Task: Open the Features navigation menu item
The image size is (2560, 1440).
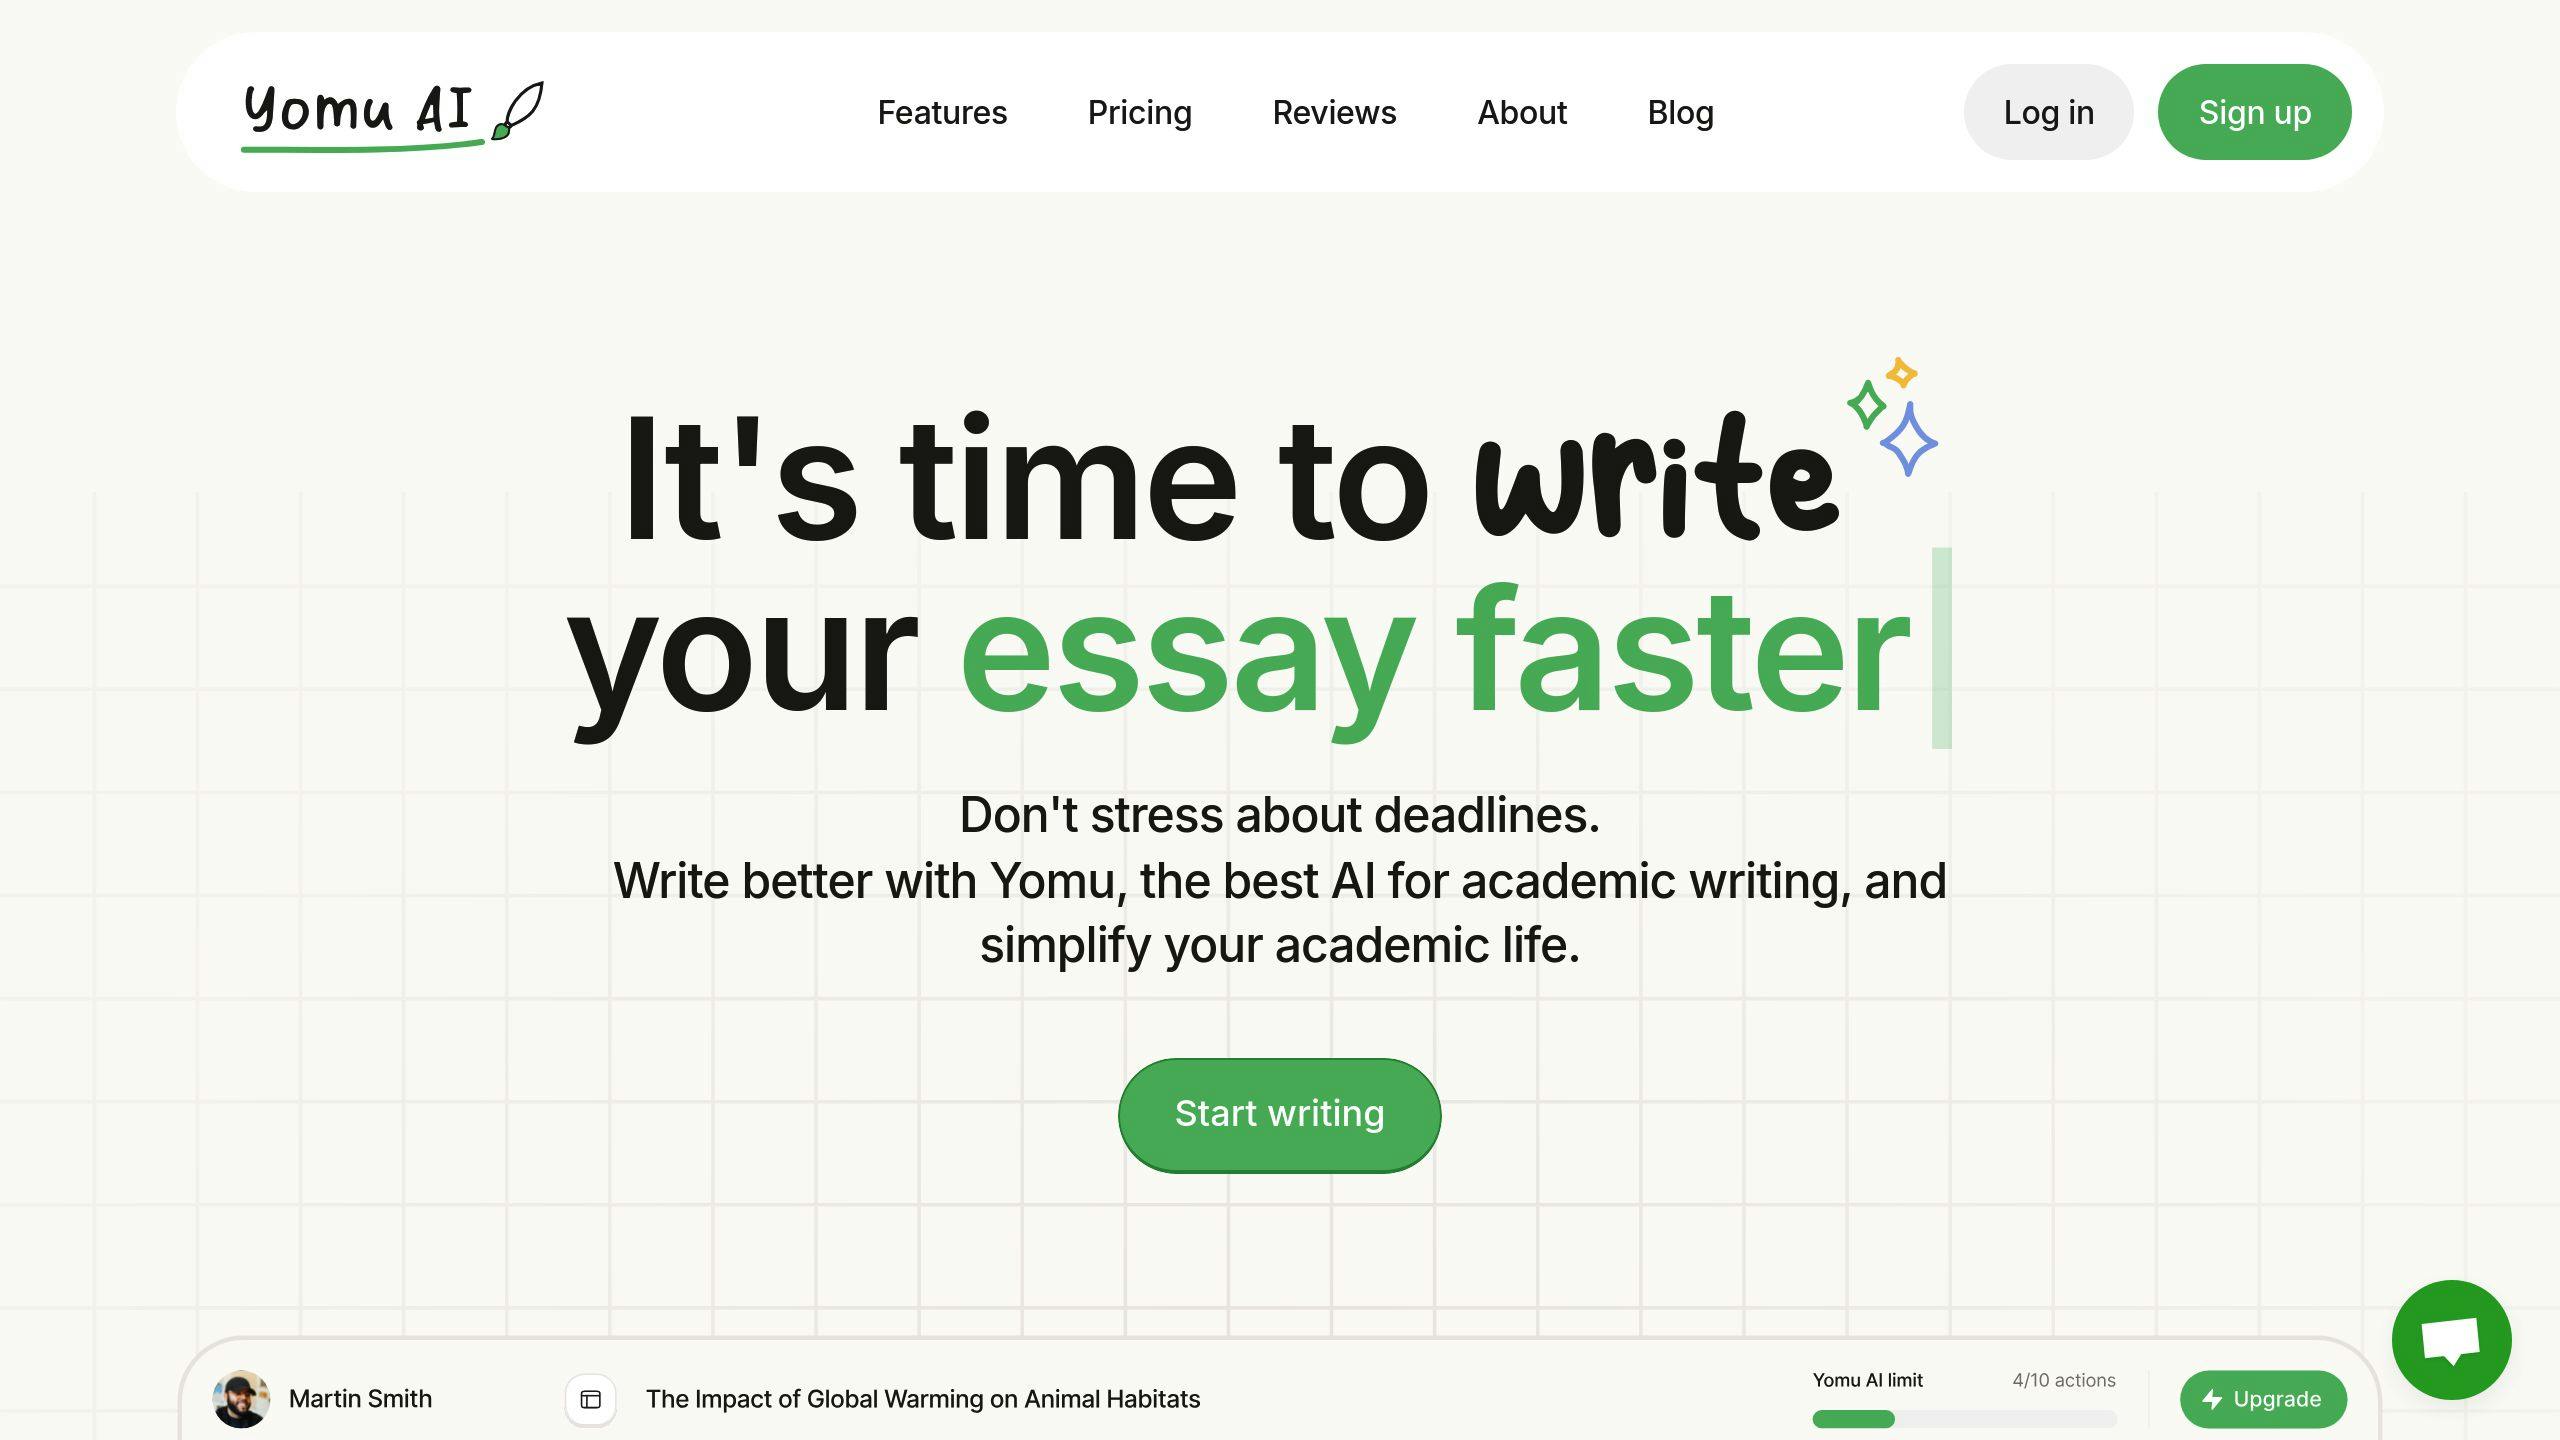Action: 942,111
